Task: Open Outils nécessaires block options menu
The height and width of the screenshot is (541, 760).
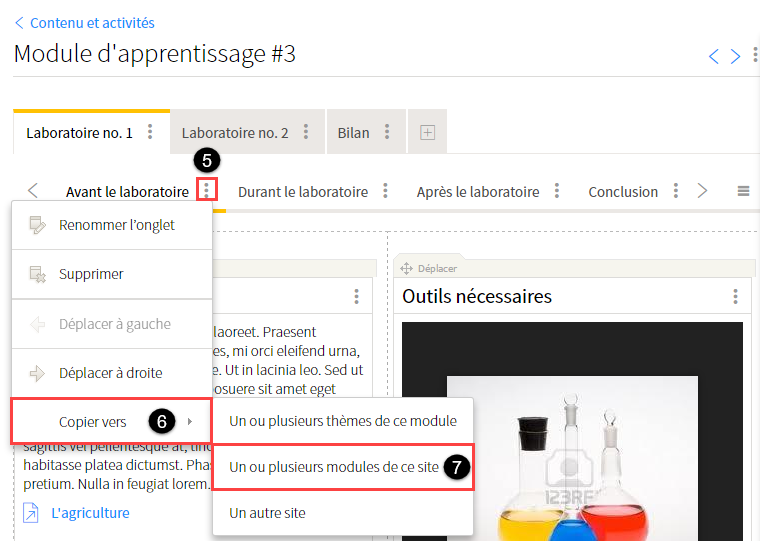Action: click(x=735, y=296)
